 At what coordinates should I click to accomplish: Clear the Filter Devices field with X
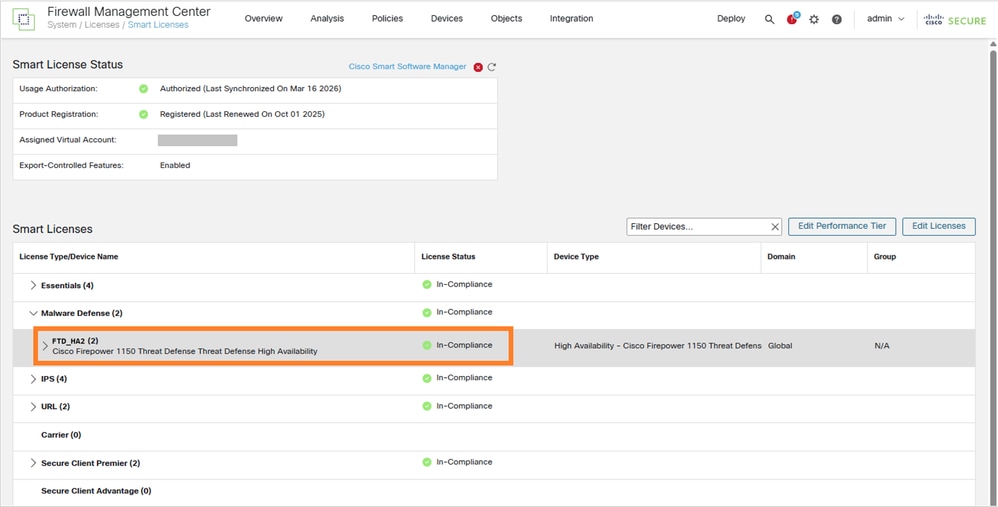tap(775, 226)
